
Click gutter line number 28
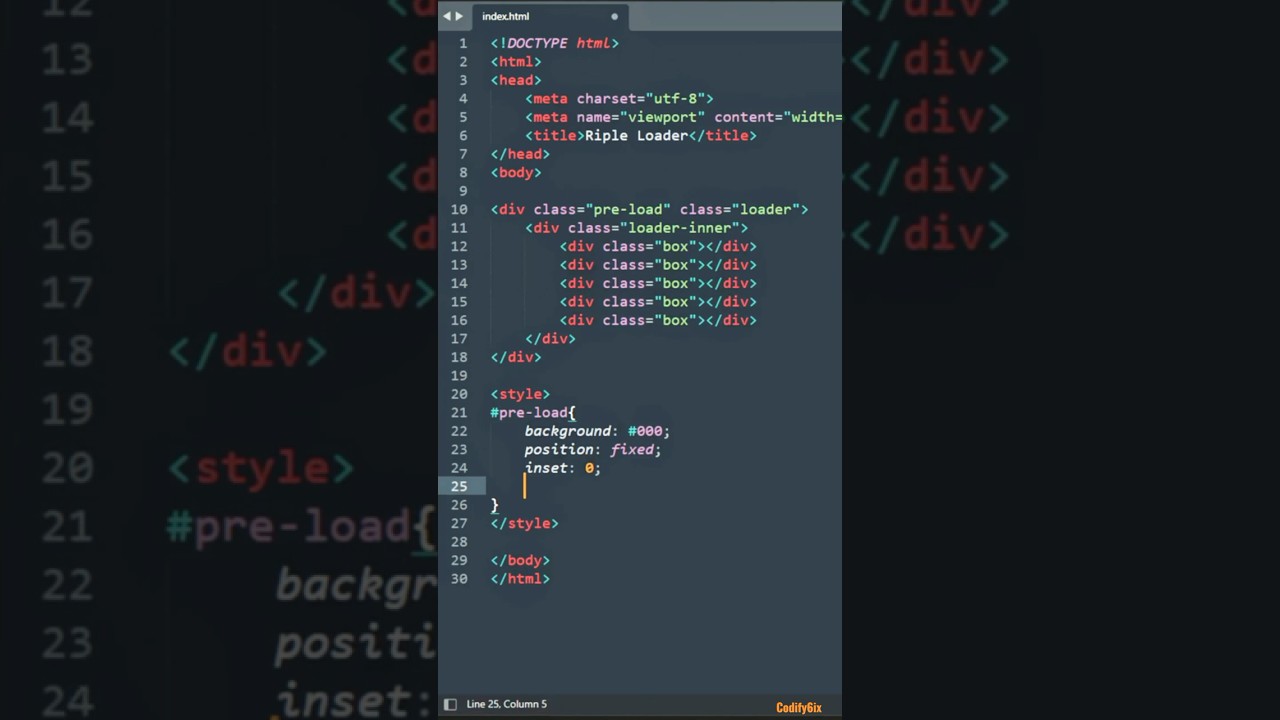[x=458, y=542]
